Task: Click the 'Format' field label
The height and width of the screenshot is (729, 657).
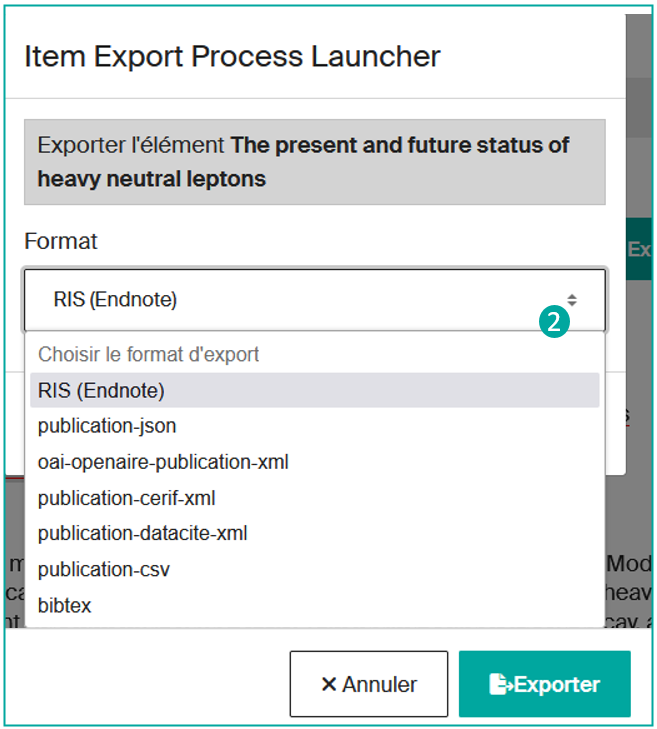Action: (x=61, y=241)
